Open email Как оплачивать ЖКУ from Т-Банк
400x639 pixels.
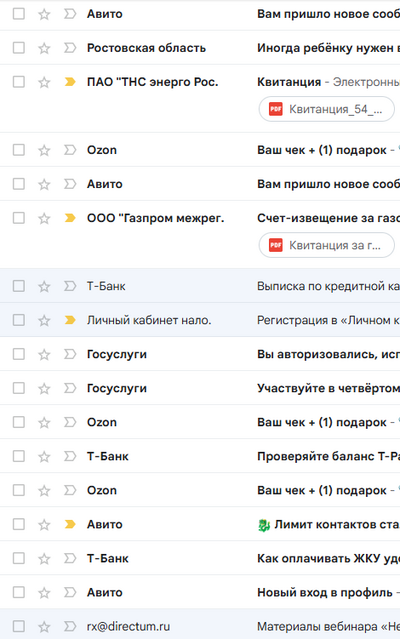tap(328, 558)
